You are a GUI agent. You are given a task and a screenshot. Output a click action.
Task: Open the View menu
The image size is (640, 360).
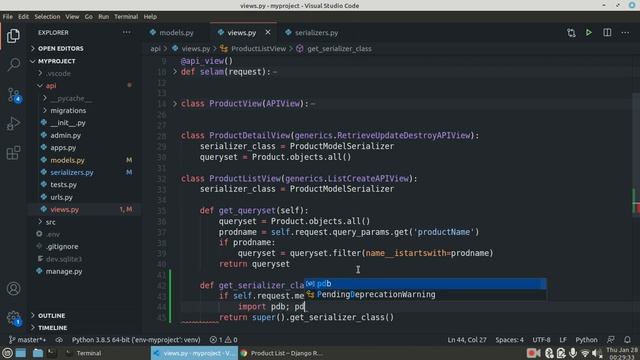pyautogui.click(x=72, y=17)
